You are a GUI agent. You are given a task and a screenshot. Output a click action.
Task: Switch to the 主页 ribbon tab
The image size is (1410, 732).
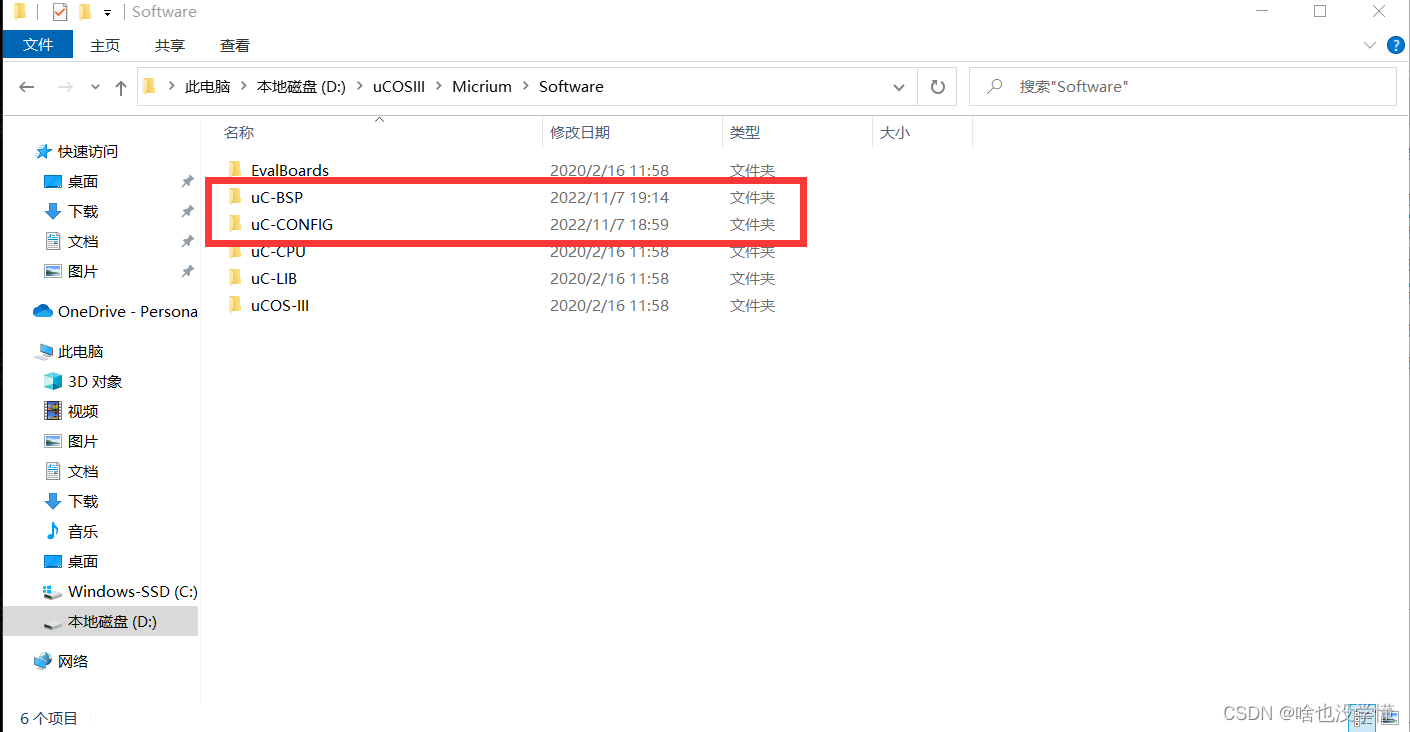pos(105,45)
